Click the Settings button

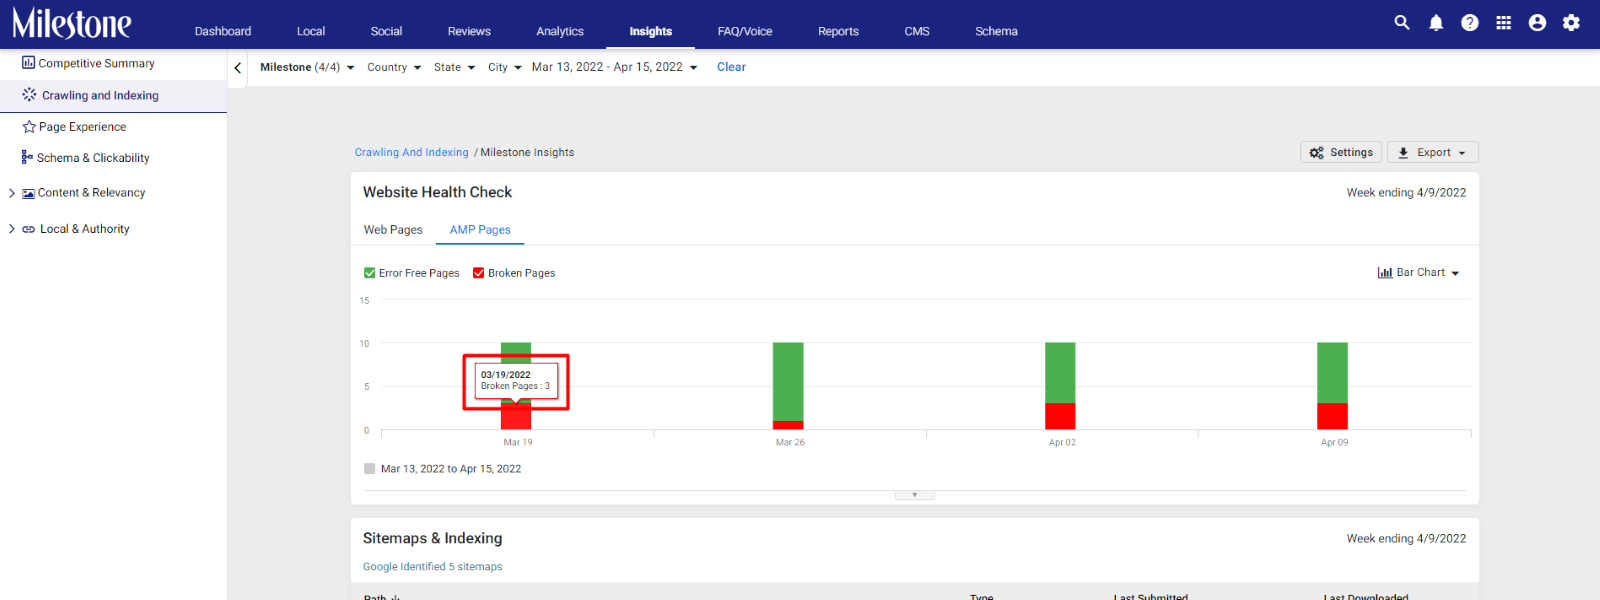point(1341,152)
